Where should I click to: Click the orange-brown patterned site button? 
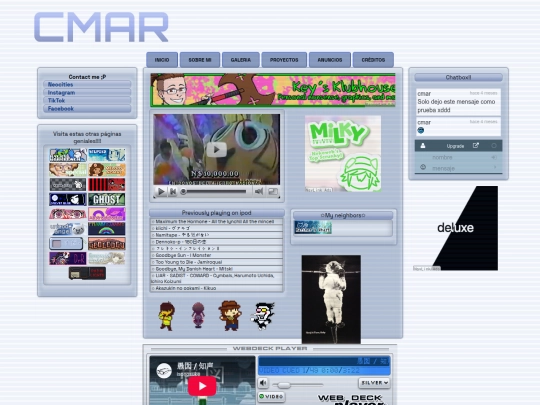point(107,243)
